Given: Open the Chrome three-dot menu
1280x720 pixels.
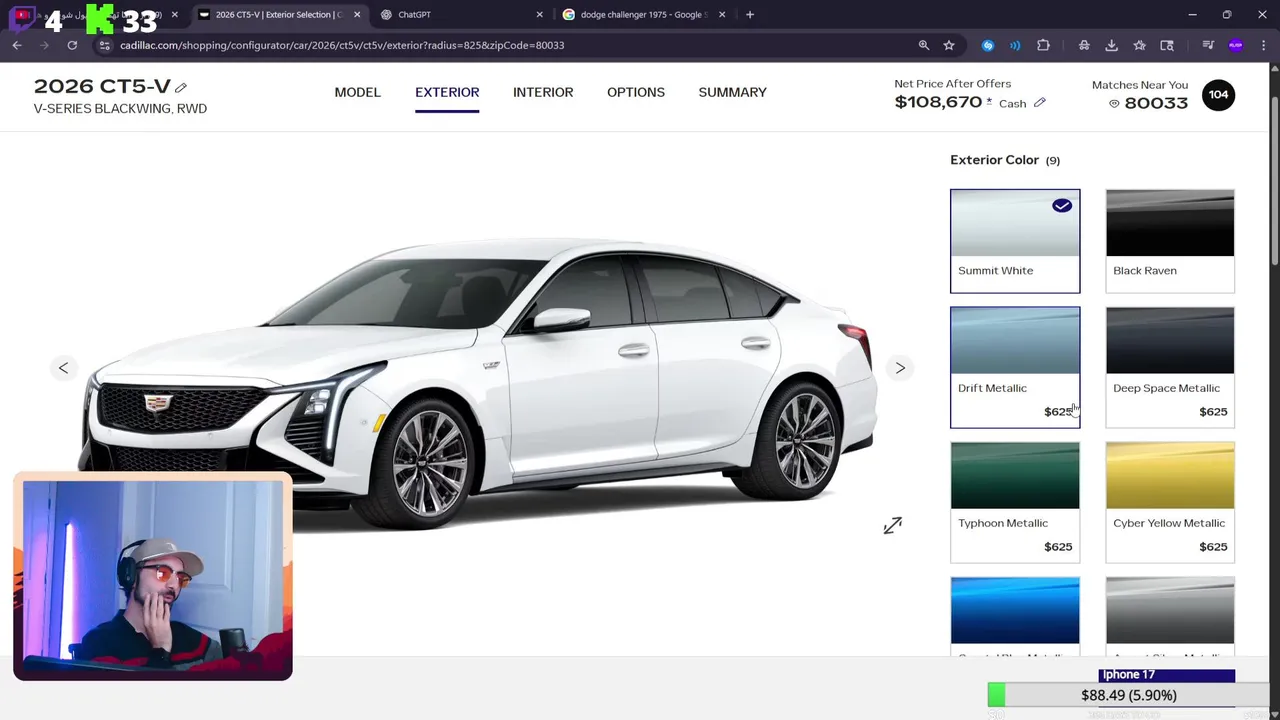Looking at the screenshot, I should tap(1263, 45).
